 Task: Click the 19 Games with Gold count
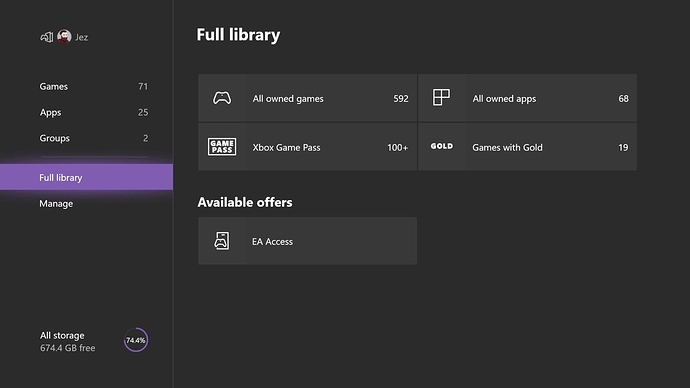[623, 147]
